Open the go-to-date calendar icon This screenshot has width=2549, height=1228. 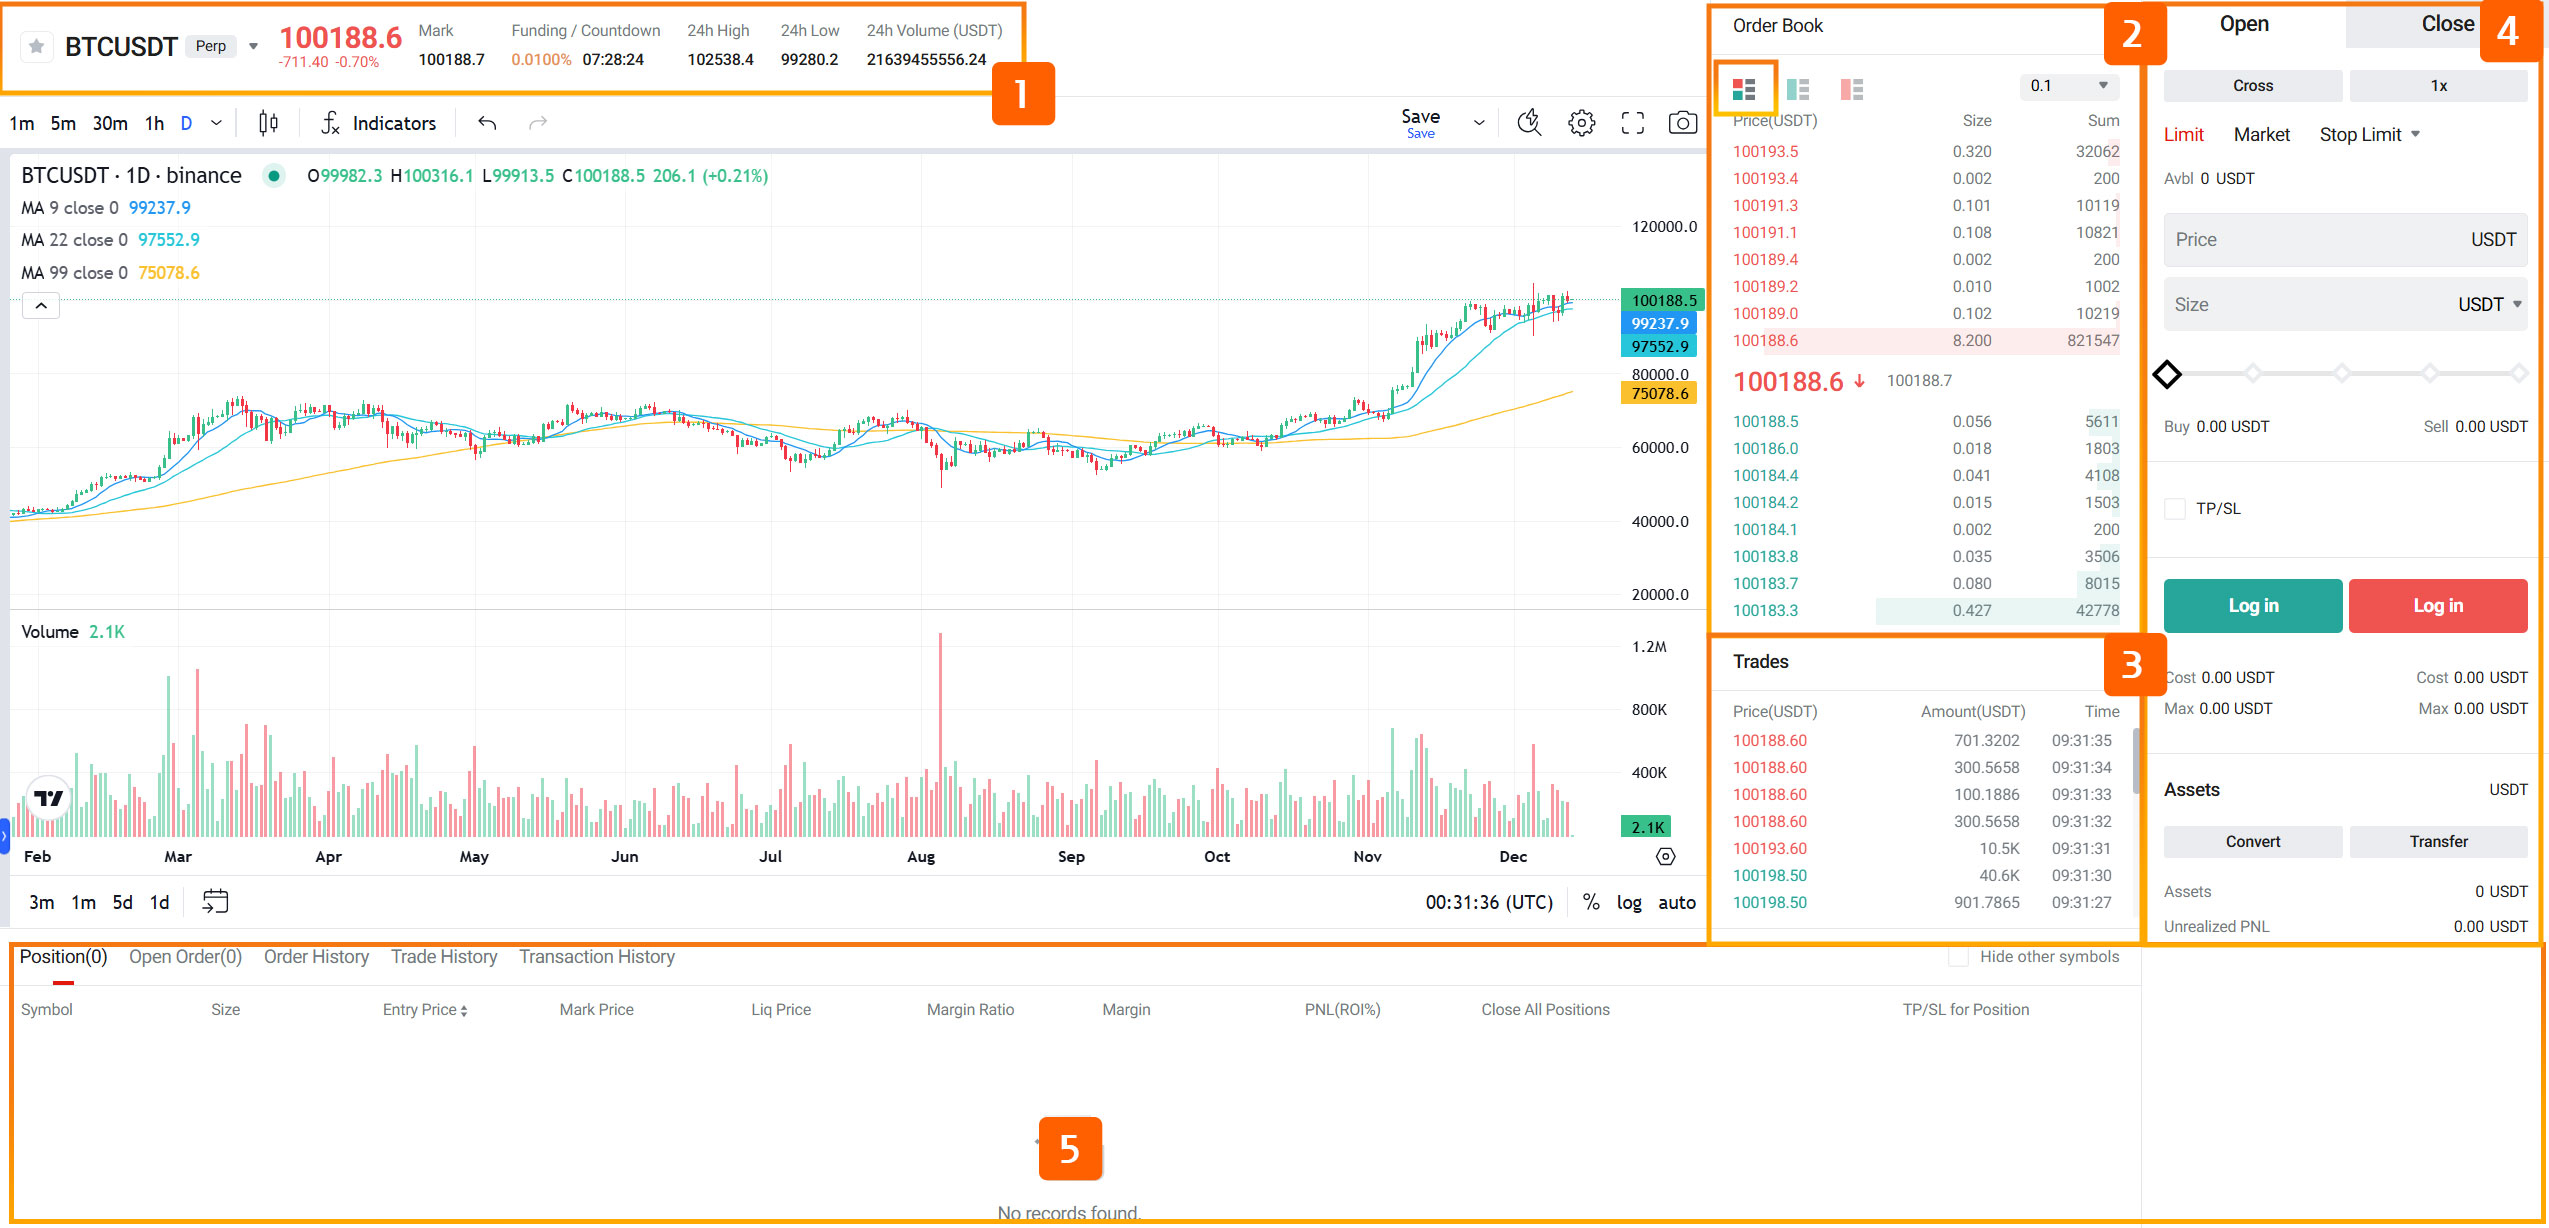[x=215, y=902]
